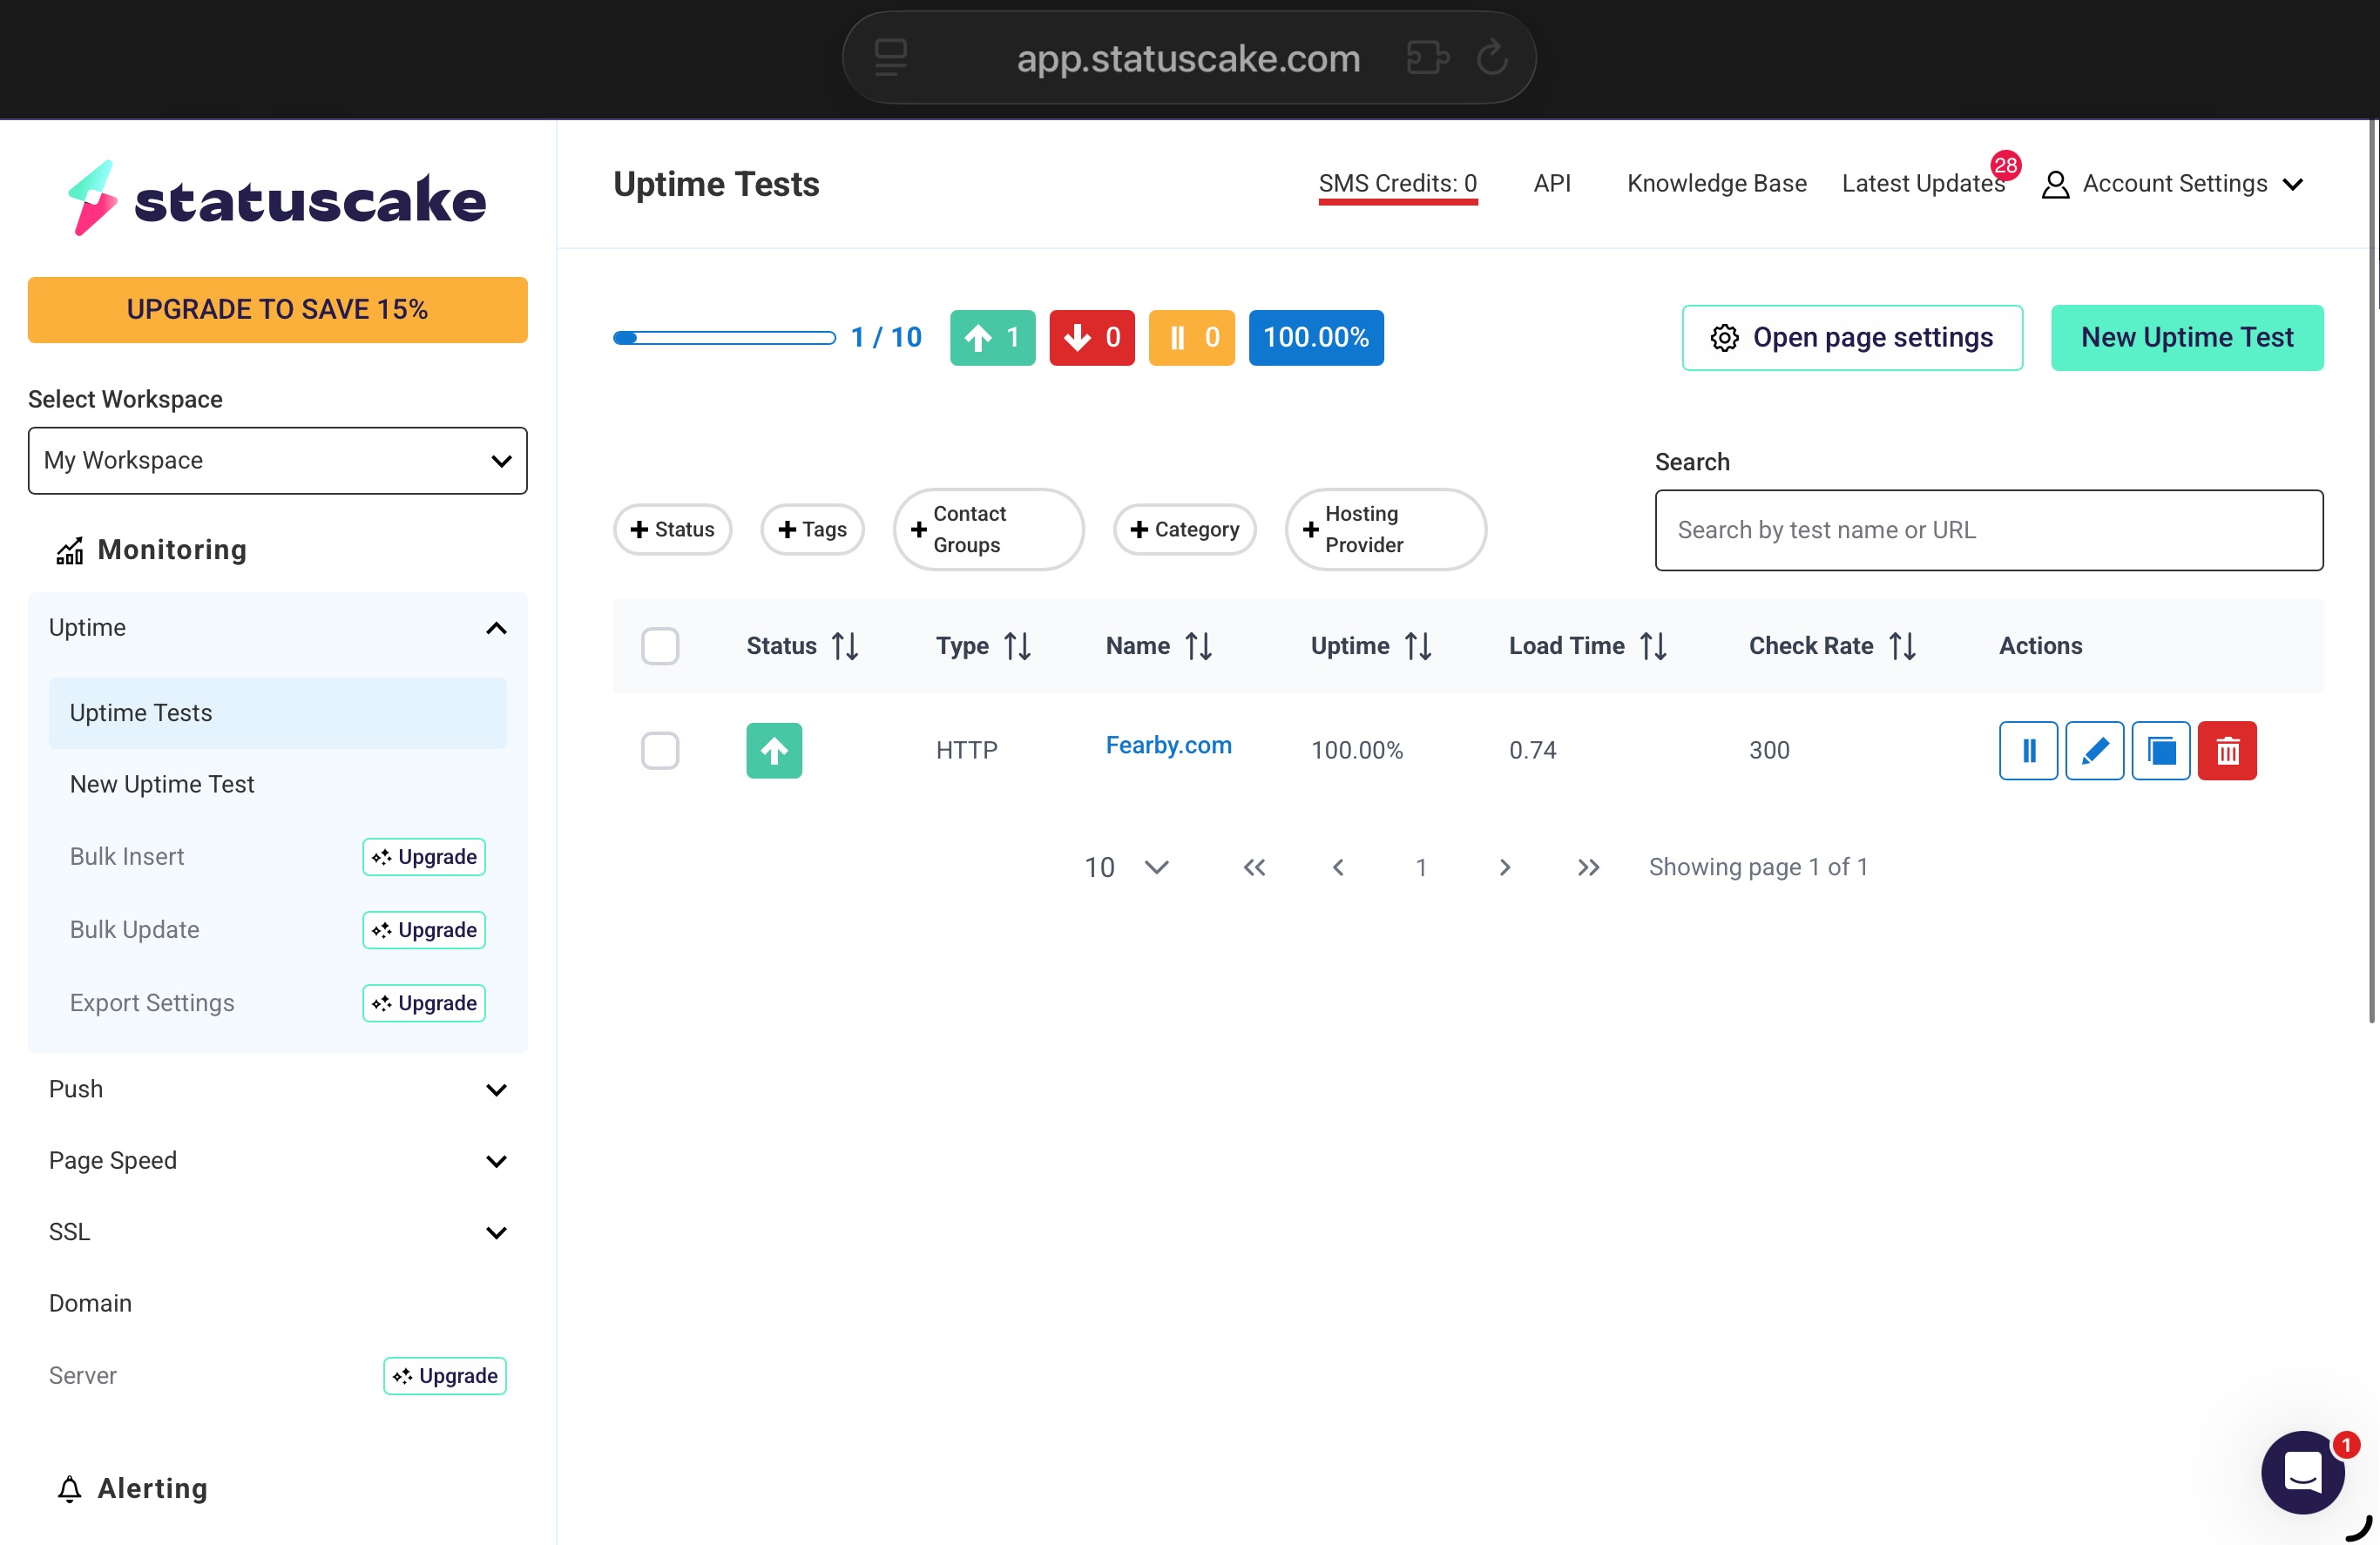Open the My Workspace dropdown

coord(277,460)
